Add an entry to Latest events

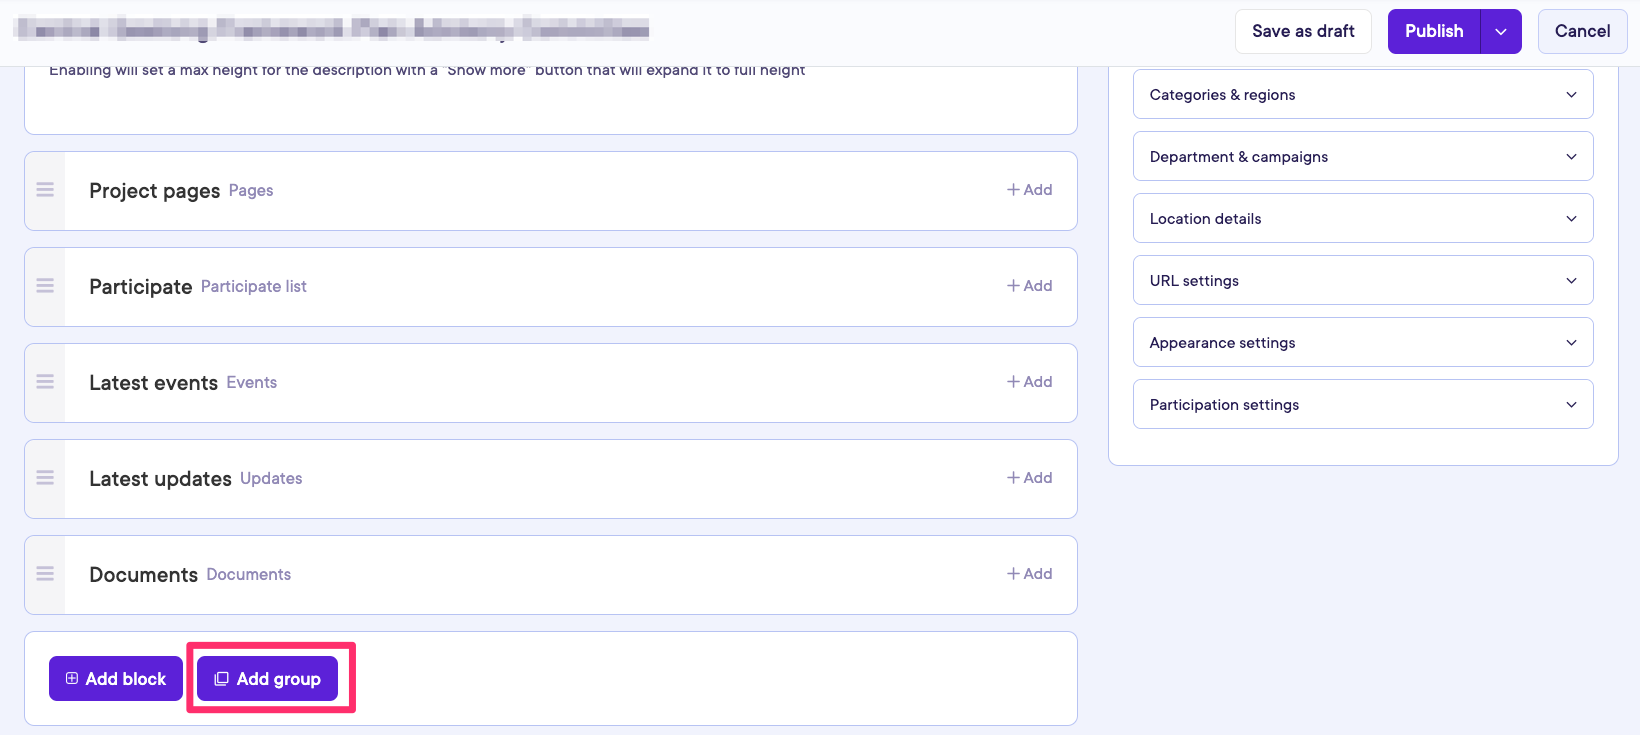click(x=1029, y=382)
